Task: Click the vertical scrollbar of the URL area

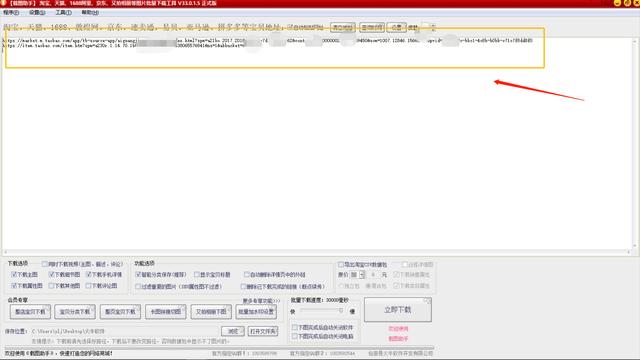Action: [635, 143]
